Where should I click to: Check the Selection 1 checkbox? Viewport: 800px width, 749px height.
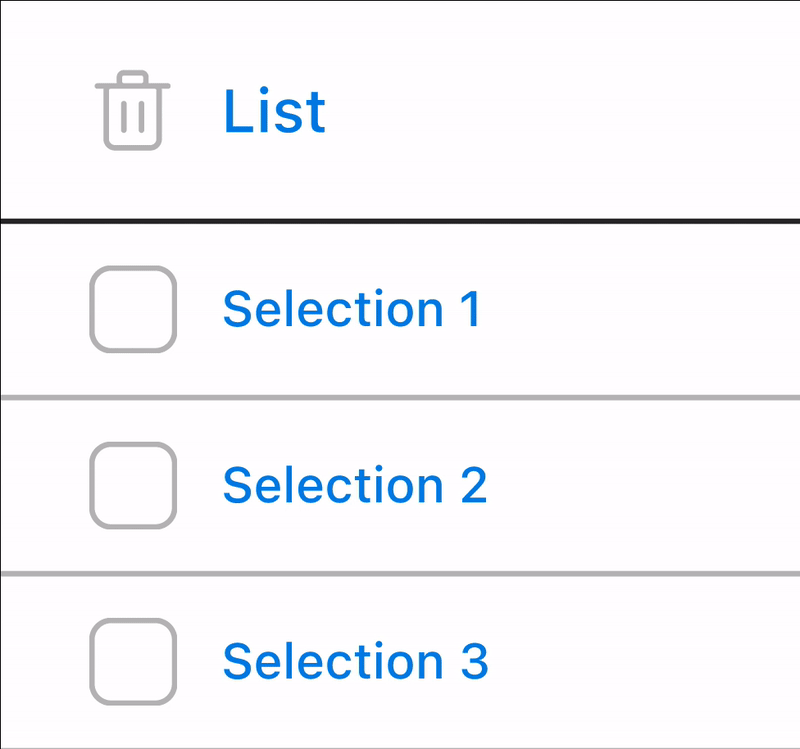coord(133,309)
